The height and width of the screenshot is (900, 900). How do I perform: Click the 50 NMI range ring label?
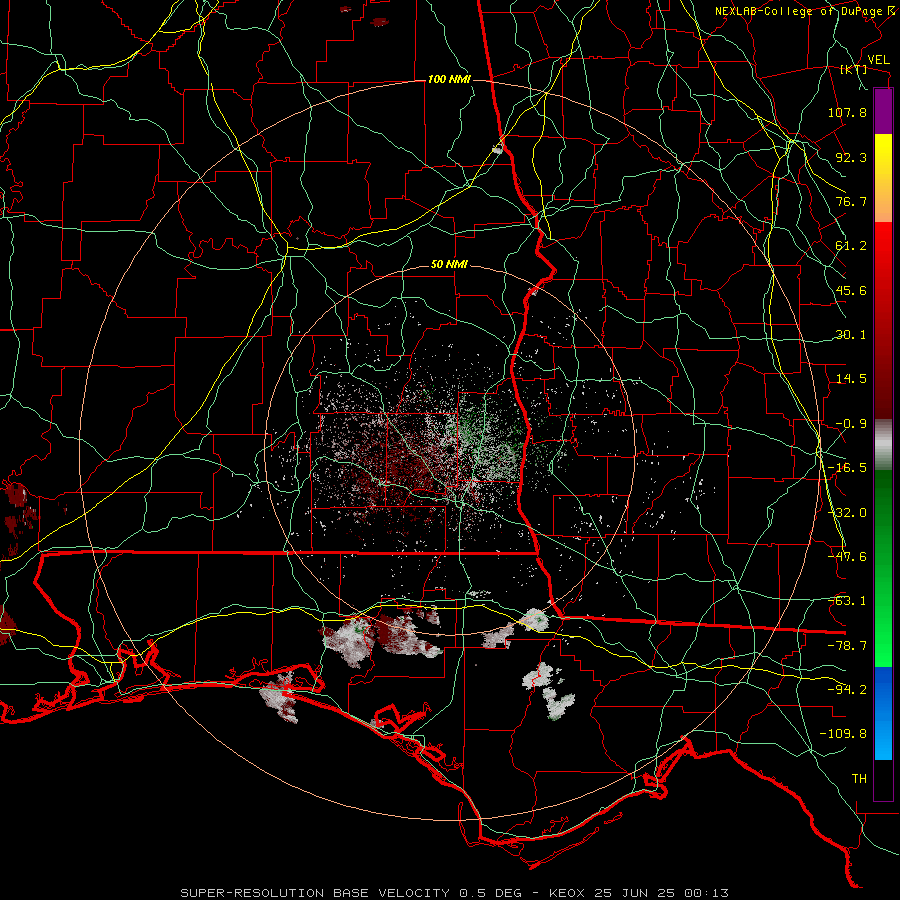(449, 265)
